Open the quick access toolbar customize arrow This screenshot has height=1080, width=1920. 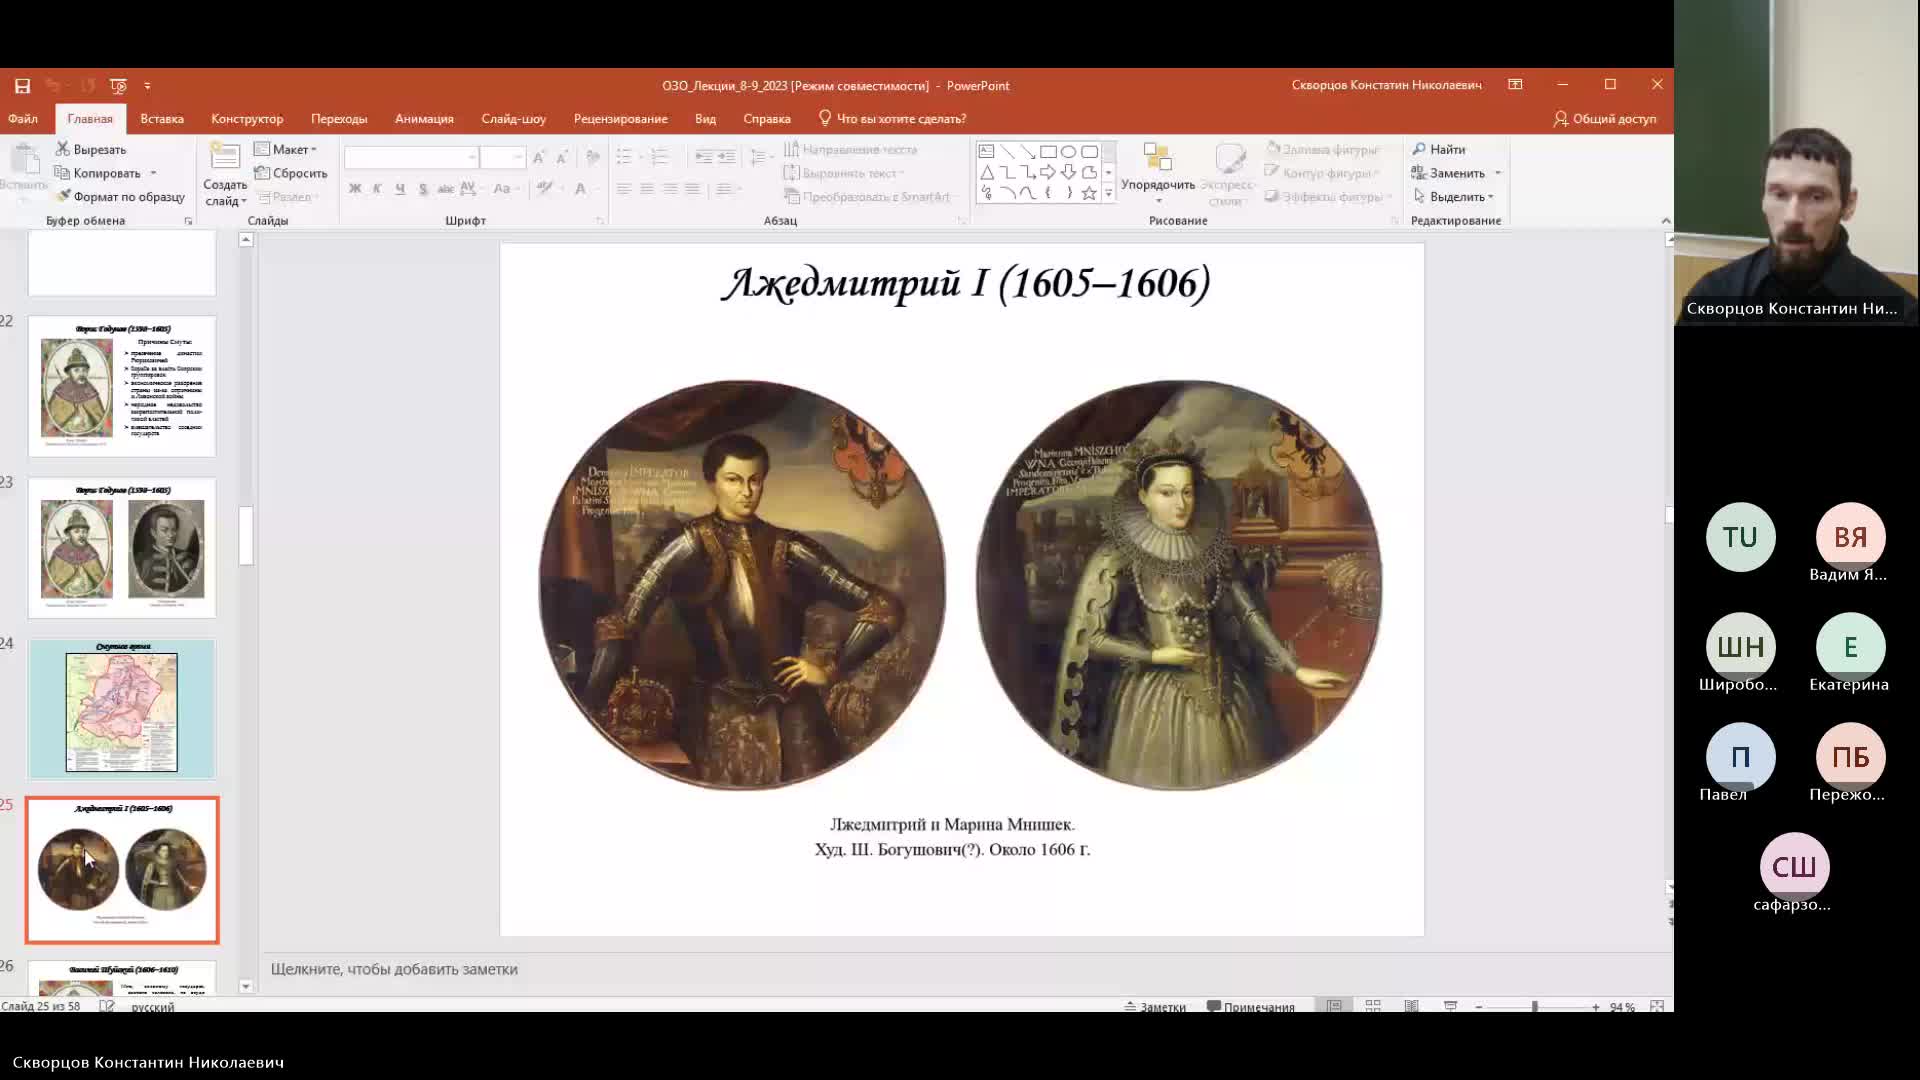(x=147, y=86)
